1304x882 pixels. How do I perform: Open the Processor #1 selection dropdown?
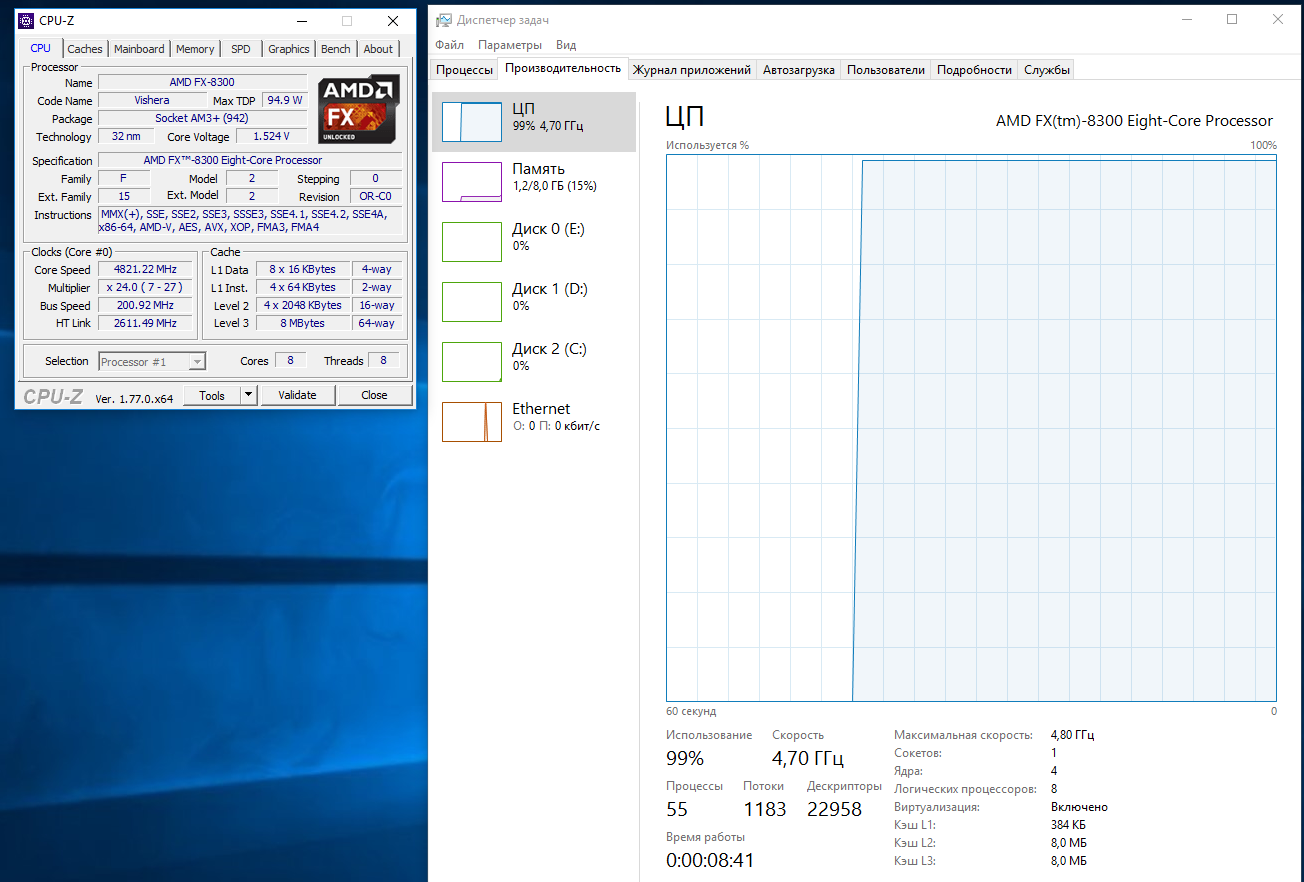152,361
